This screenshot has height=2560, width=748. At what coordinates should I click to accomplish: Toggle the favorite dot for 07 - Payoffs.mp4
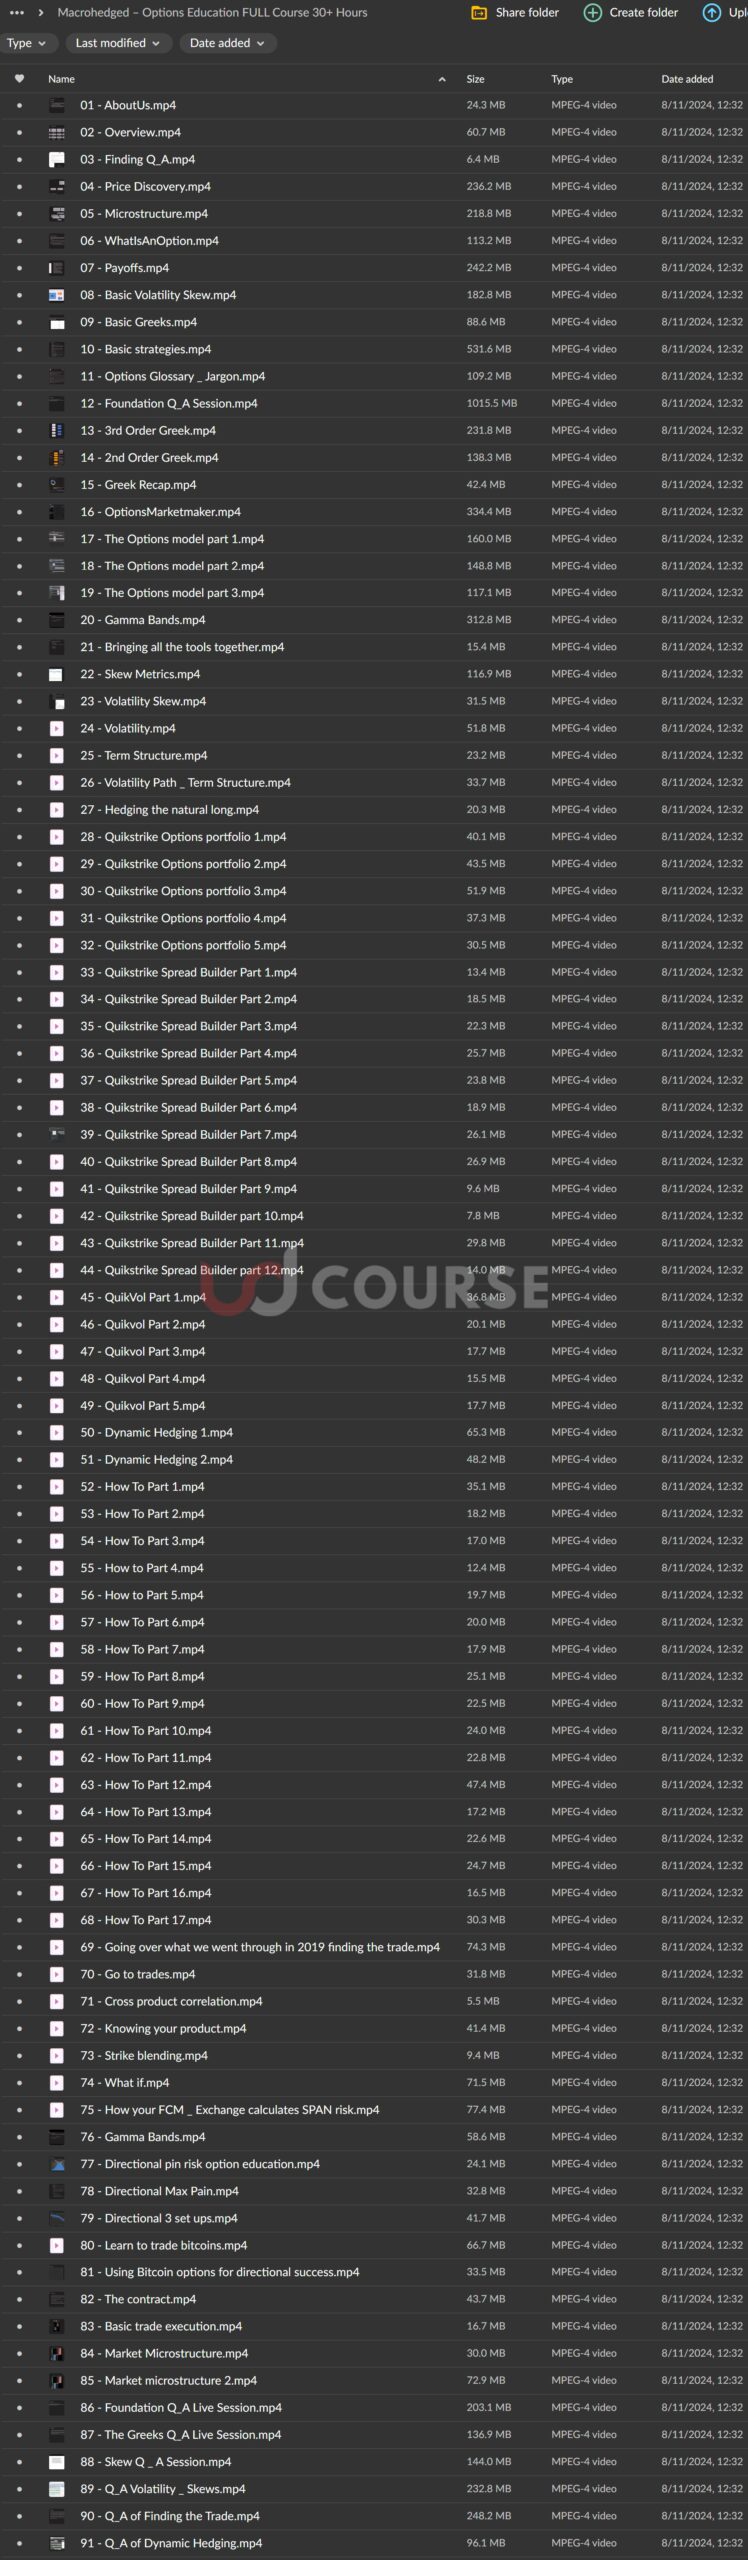click(19, 268)
